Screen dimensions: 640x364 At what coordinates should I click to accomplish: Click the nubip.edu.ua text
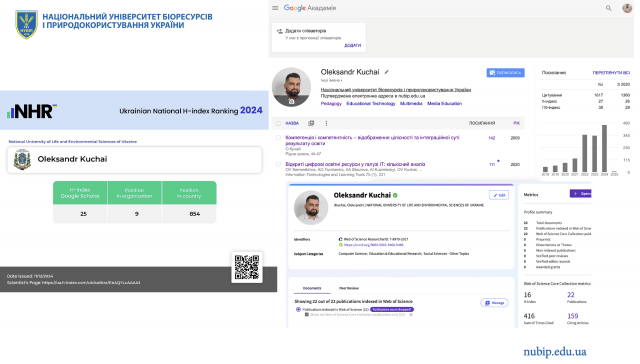pyautogui.click(x=555, y=351)
